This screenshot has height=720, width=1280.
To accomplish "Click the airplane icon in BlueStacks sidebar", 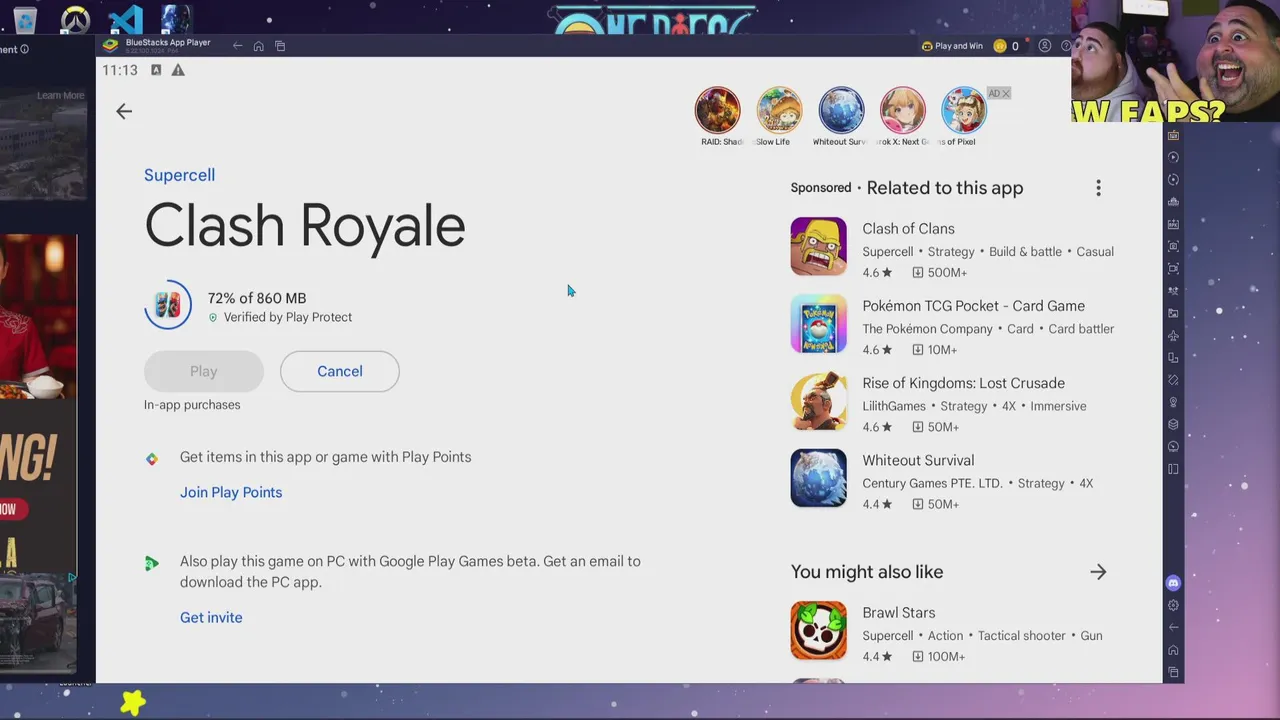I will click(x=1174, y=336).
